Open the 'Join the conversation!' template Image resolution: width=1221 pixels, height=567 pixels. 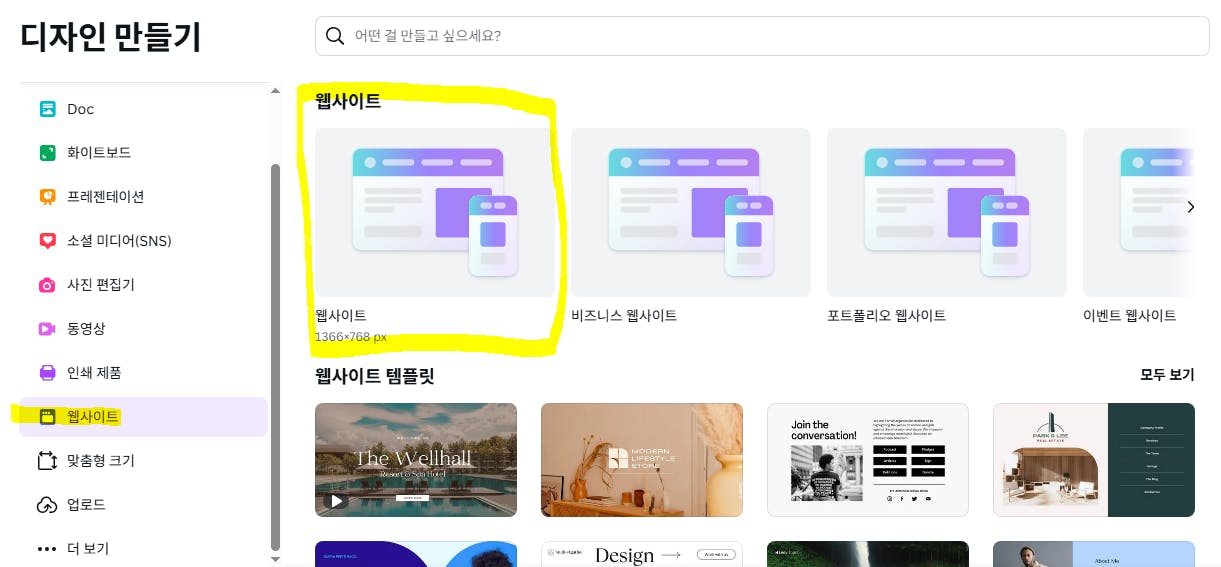coord(868,460)
